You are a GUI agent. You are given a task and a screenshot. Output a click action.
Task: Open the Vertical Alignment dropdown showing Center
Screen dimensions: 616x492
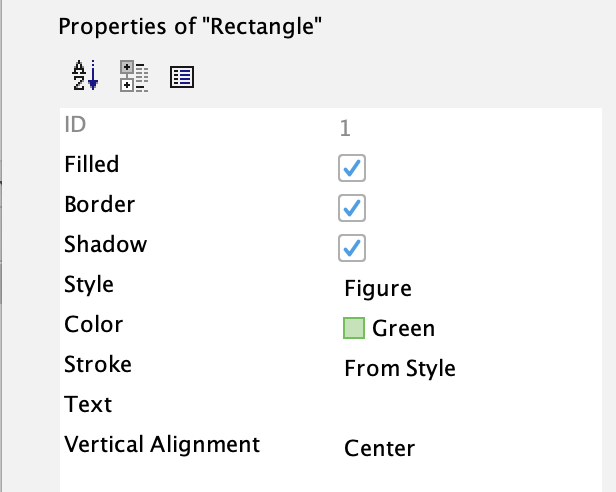(469, 448)
